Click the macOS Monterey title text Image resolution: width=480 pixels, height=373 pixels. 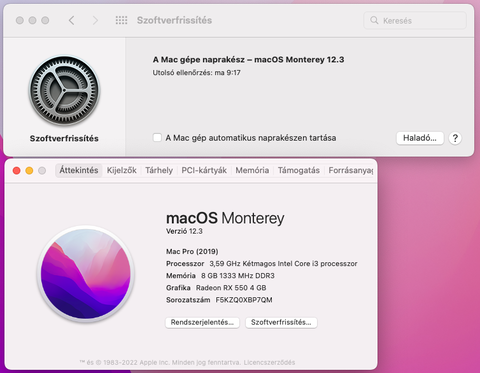(x=225, y=218)
